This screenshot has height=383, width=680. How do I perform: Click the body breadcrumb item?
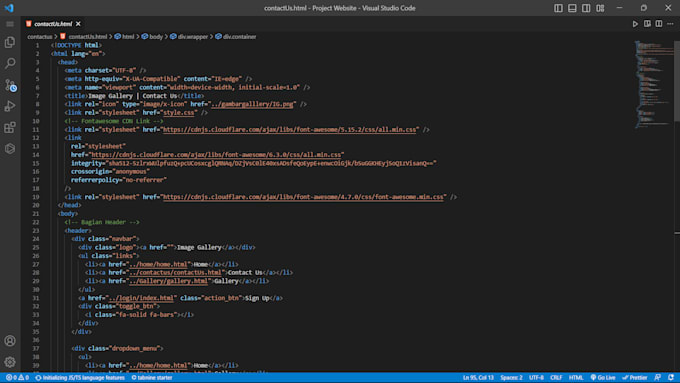[x=156, y=37]
